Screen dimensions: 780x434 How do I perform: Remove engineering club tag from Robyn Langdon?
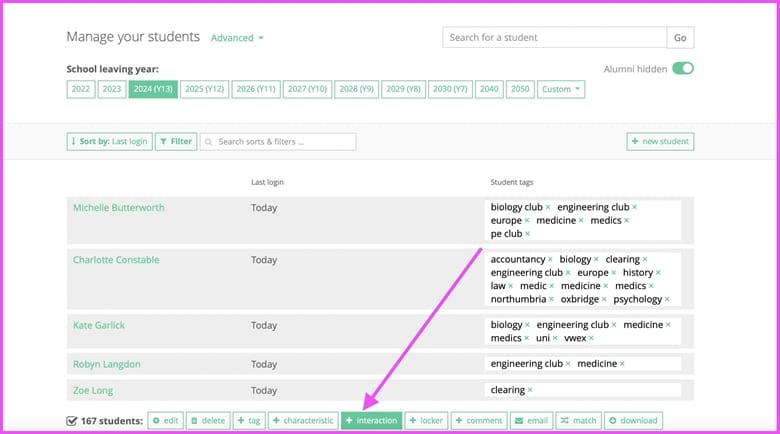568,364
